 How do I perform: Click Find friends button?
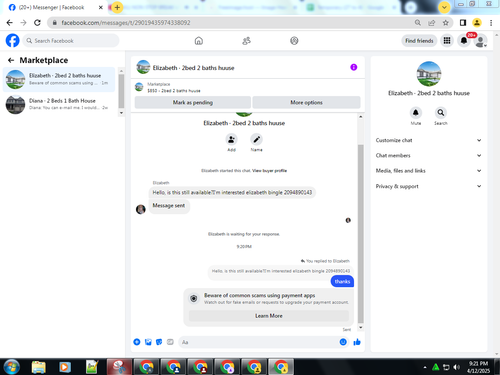pos(419,41)
